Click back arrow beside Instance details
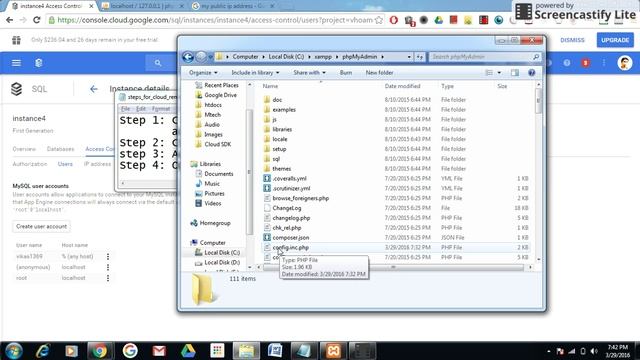This screenshot has width=640, height=360. 94,89
